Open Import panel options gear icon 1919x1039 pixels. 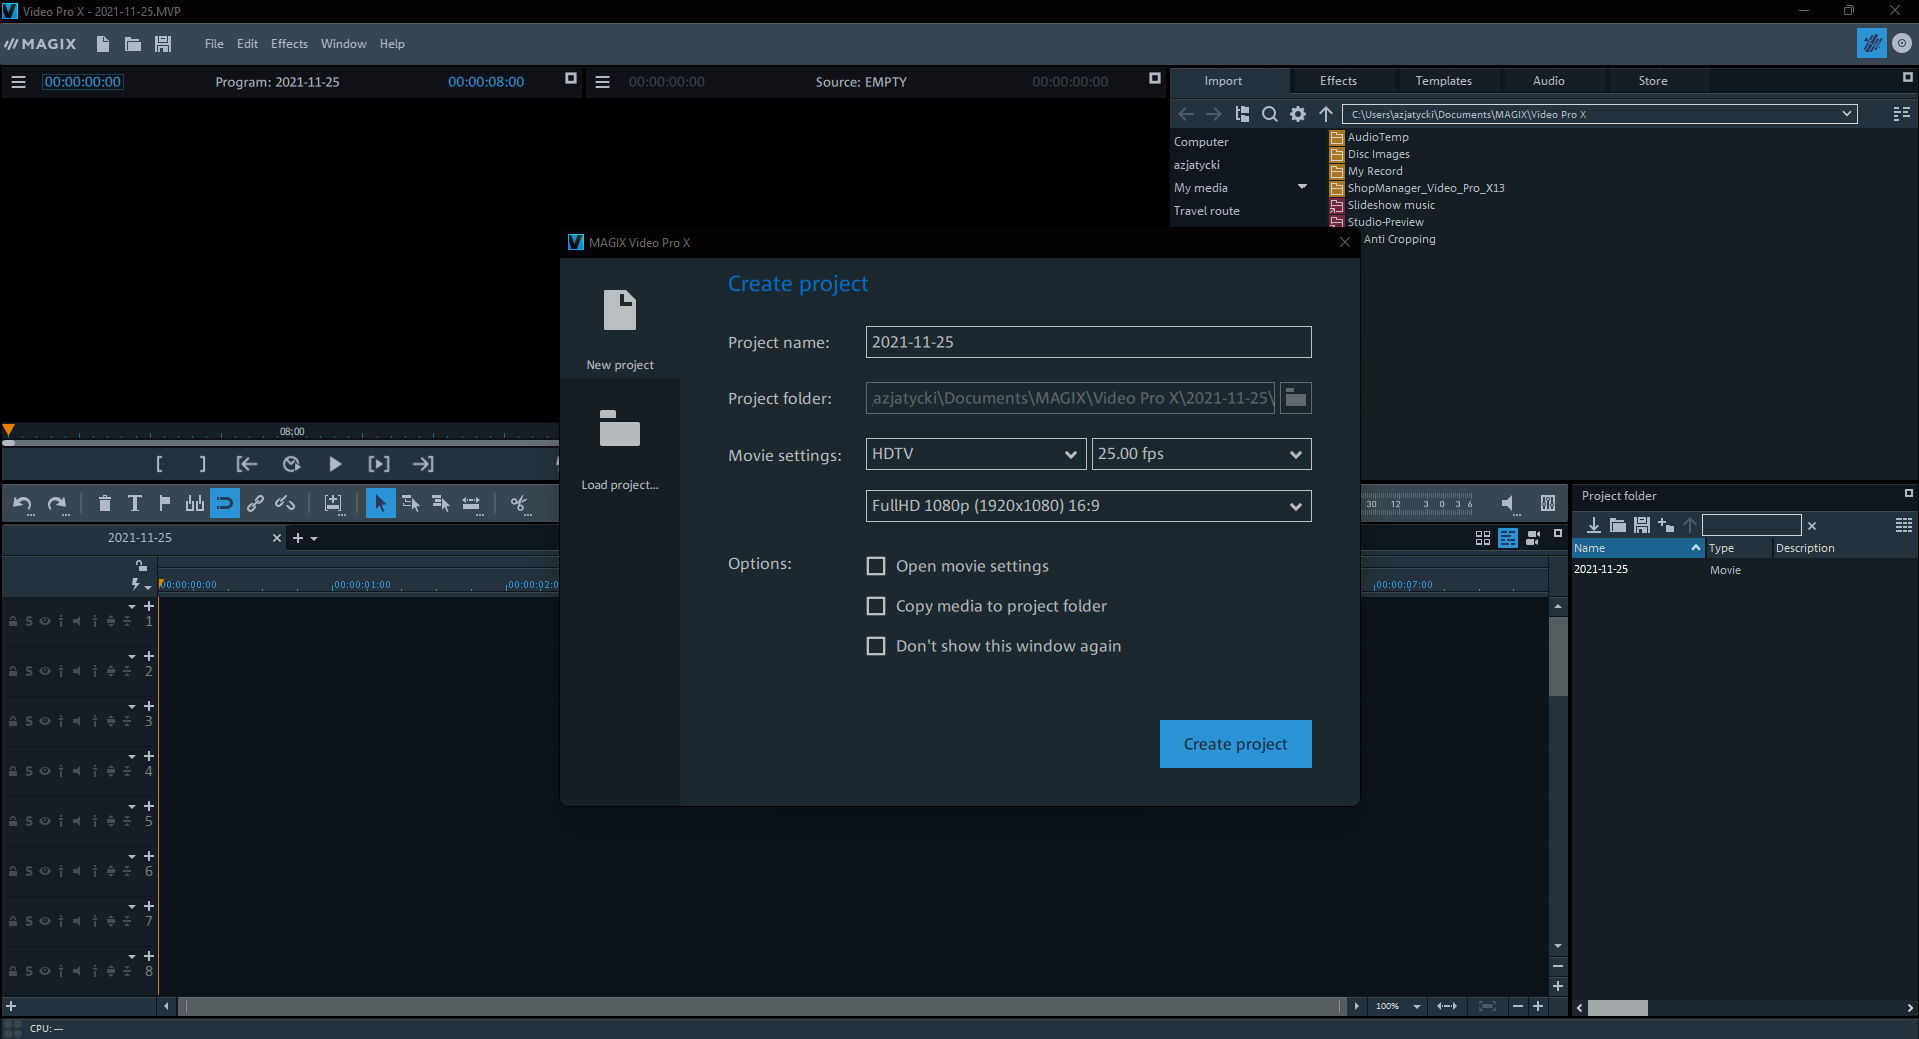pos(1298,114)
